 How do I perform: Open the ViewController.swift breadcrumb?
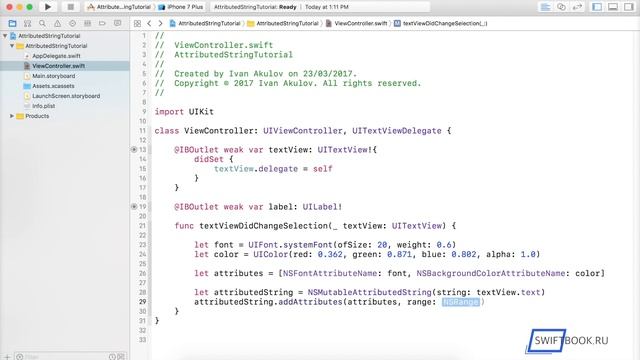pos(356,23)
